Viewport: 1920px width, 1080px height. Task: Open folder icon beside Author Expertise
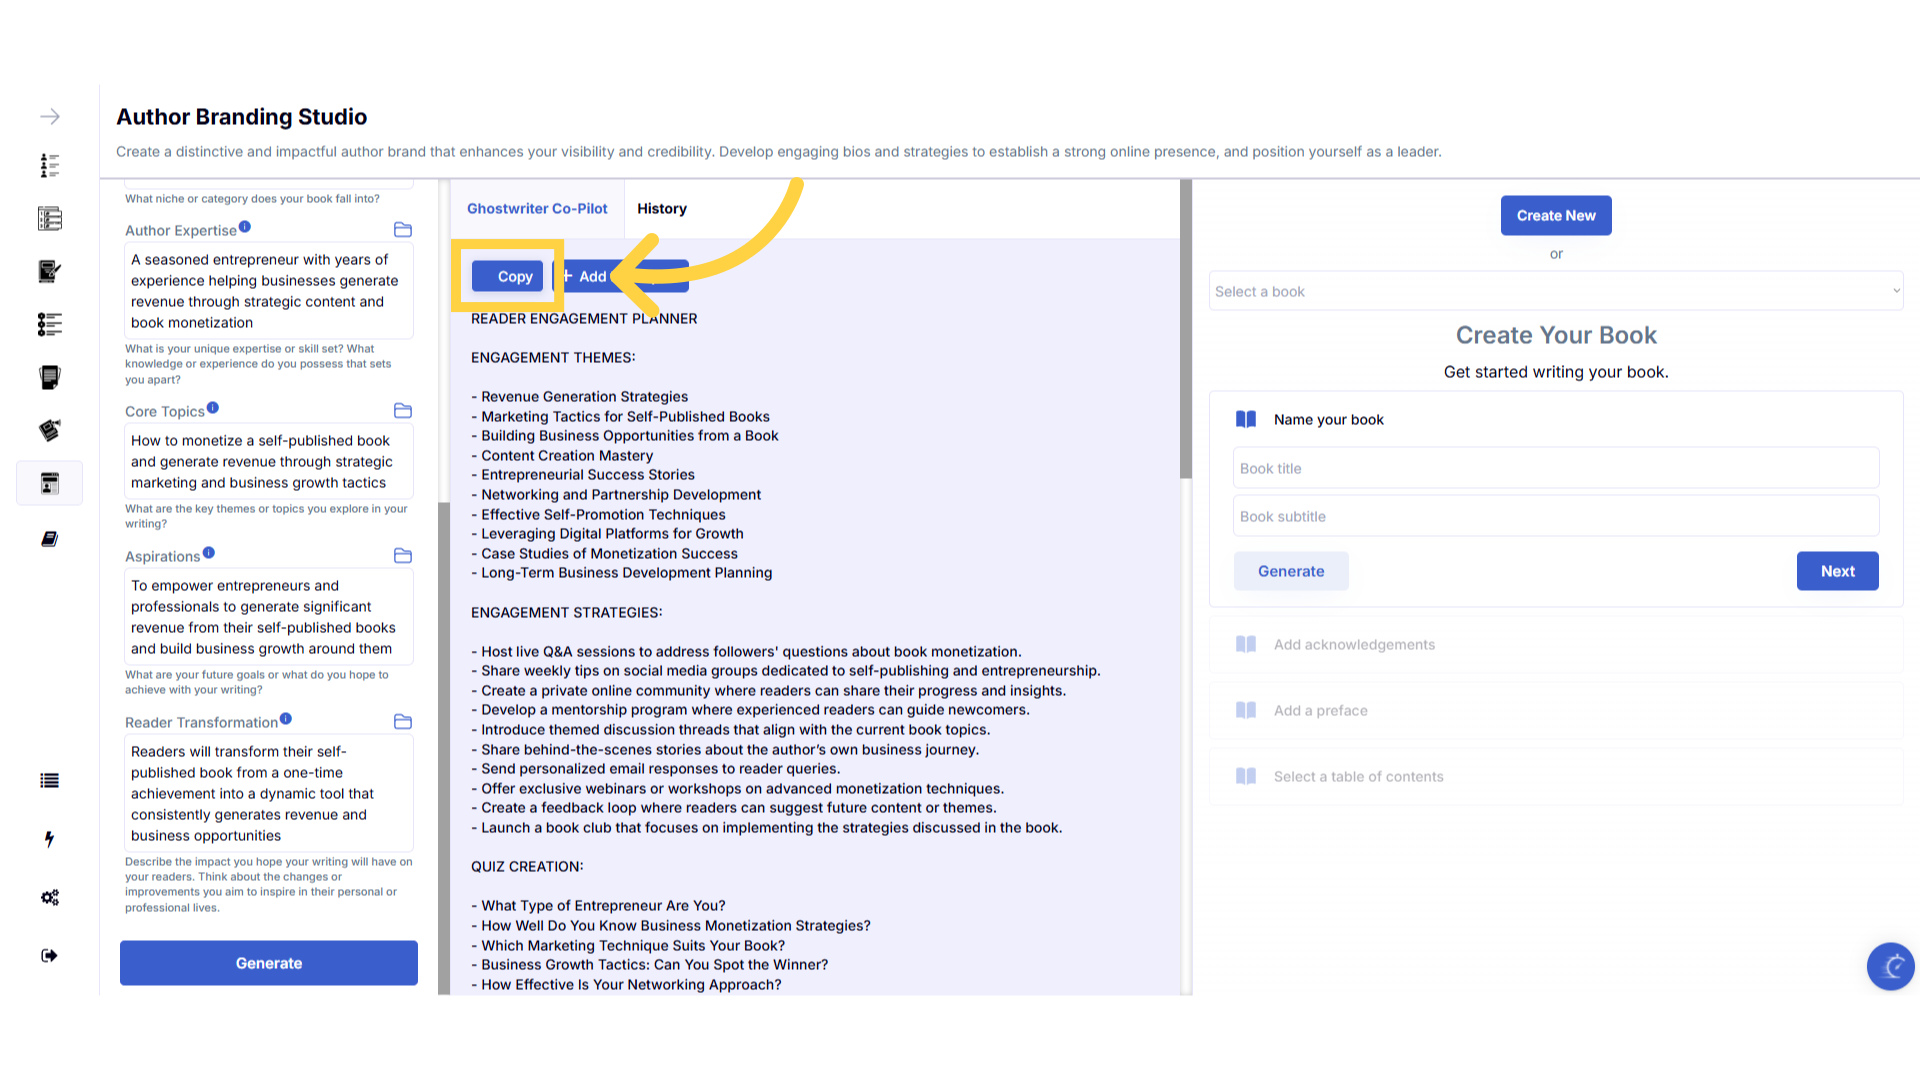pos(403,230)
